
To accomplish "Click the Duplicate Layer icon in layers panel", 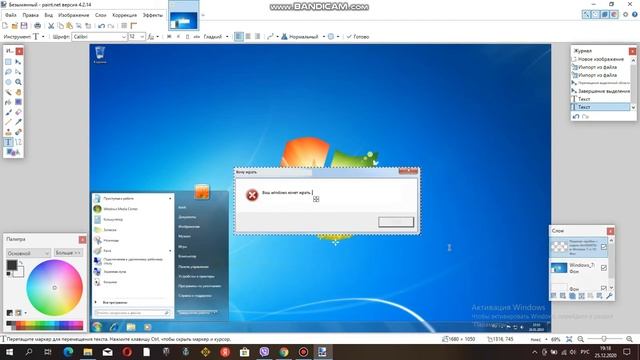I will coord(572,296).
